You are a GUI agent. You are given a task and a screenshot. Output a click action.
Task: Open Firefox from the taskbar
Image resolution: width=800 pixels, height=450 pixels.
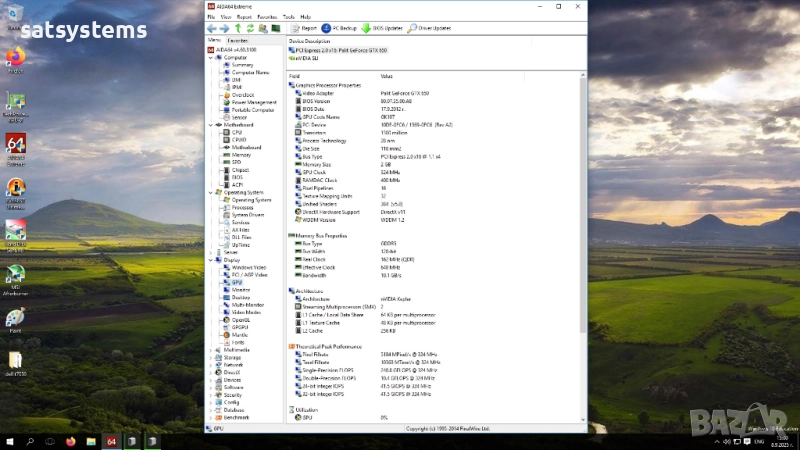coord(71,441)
